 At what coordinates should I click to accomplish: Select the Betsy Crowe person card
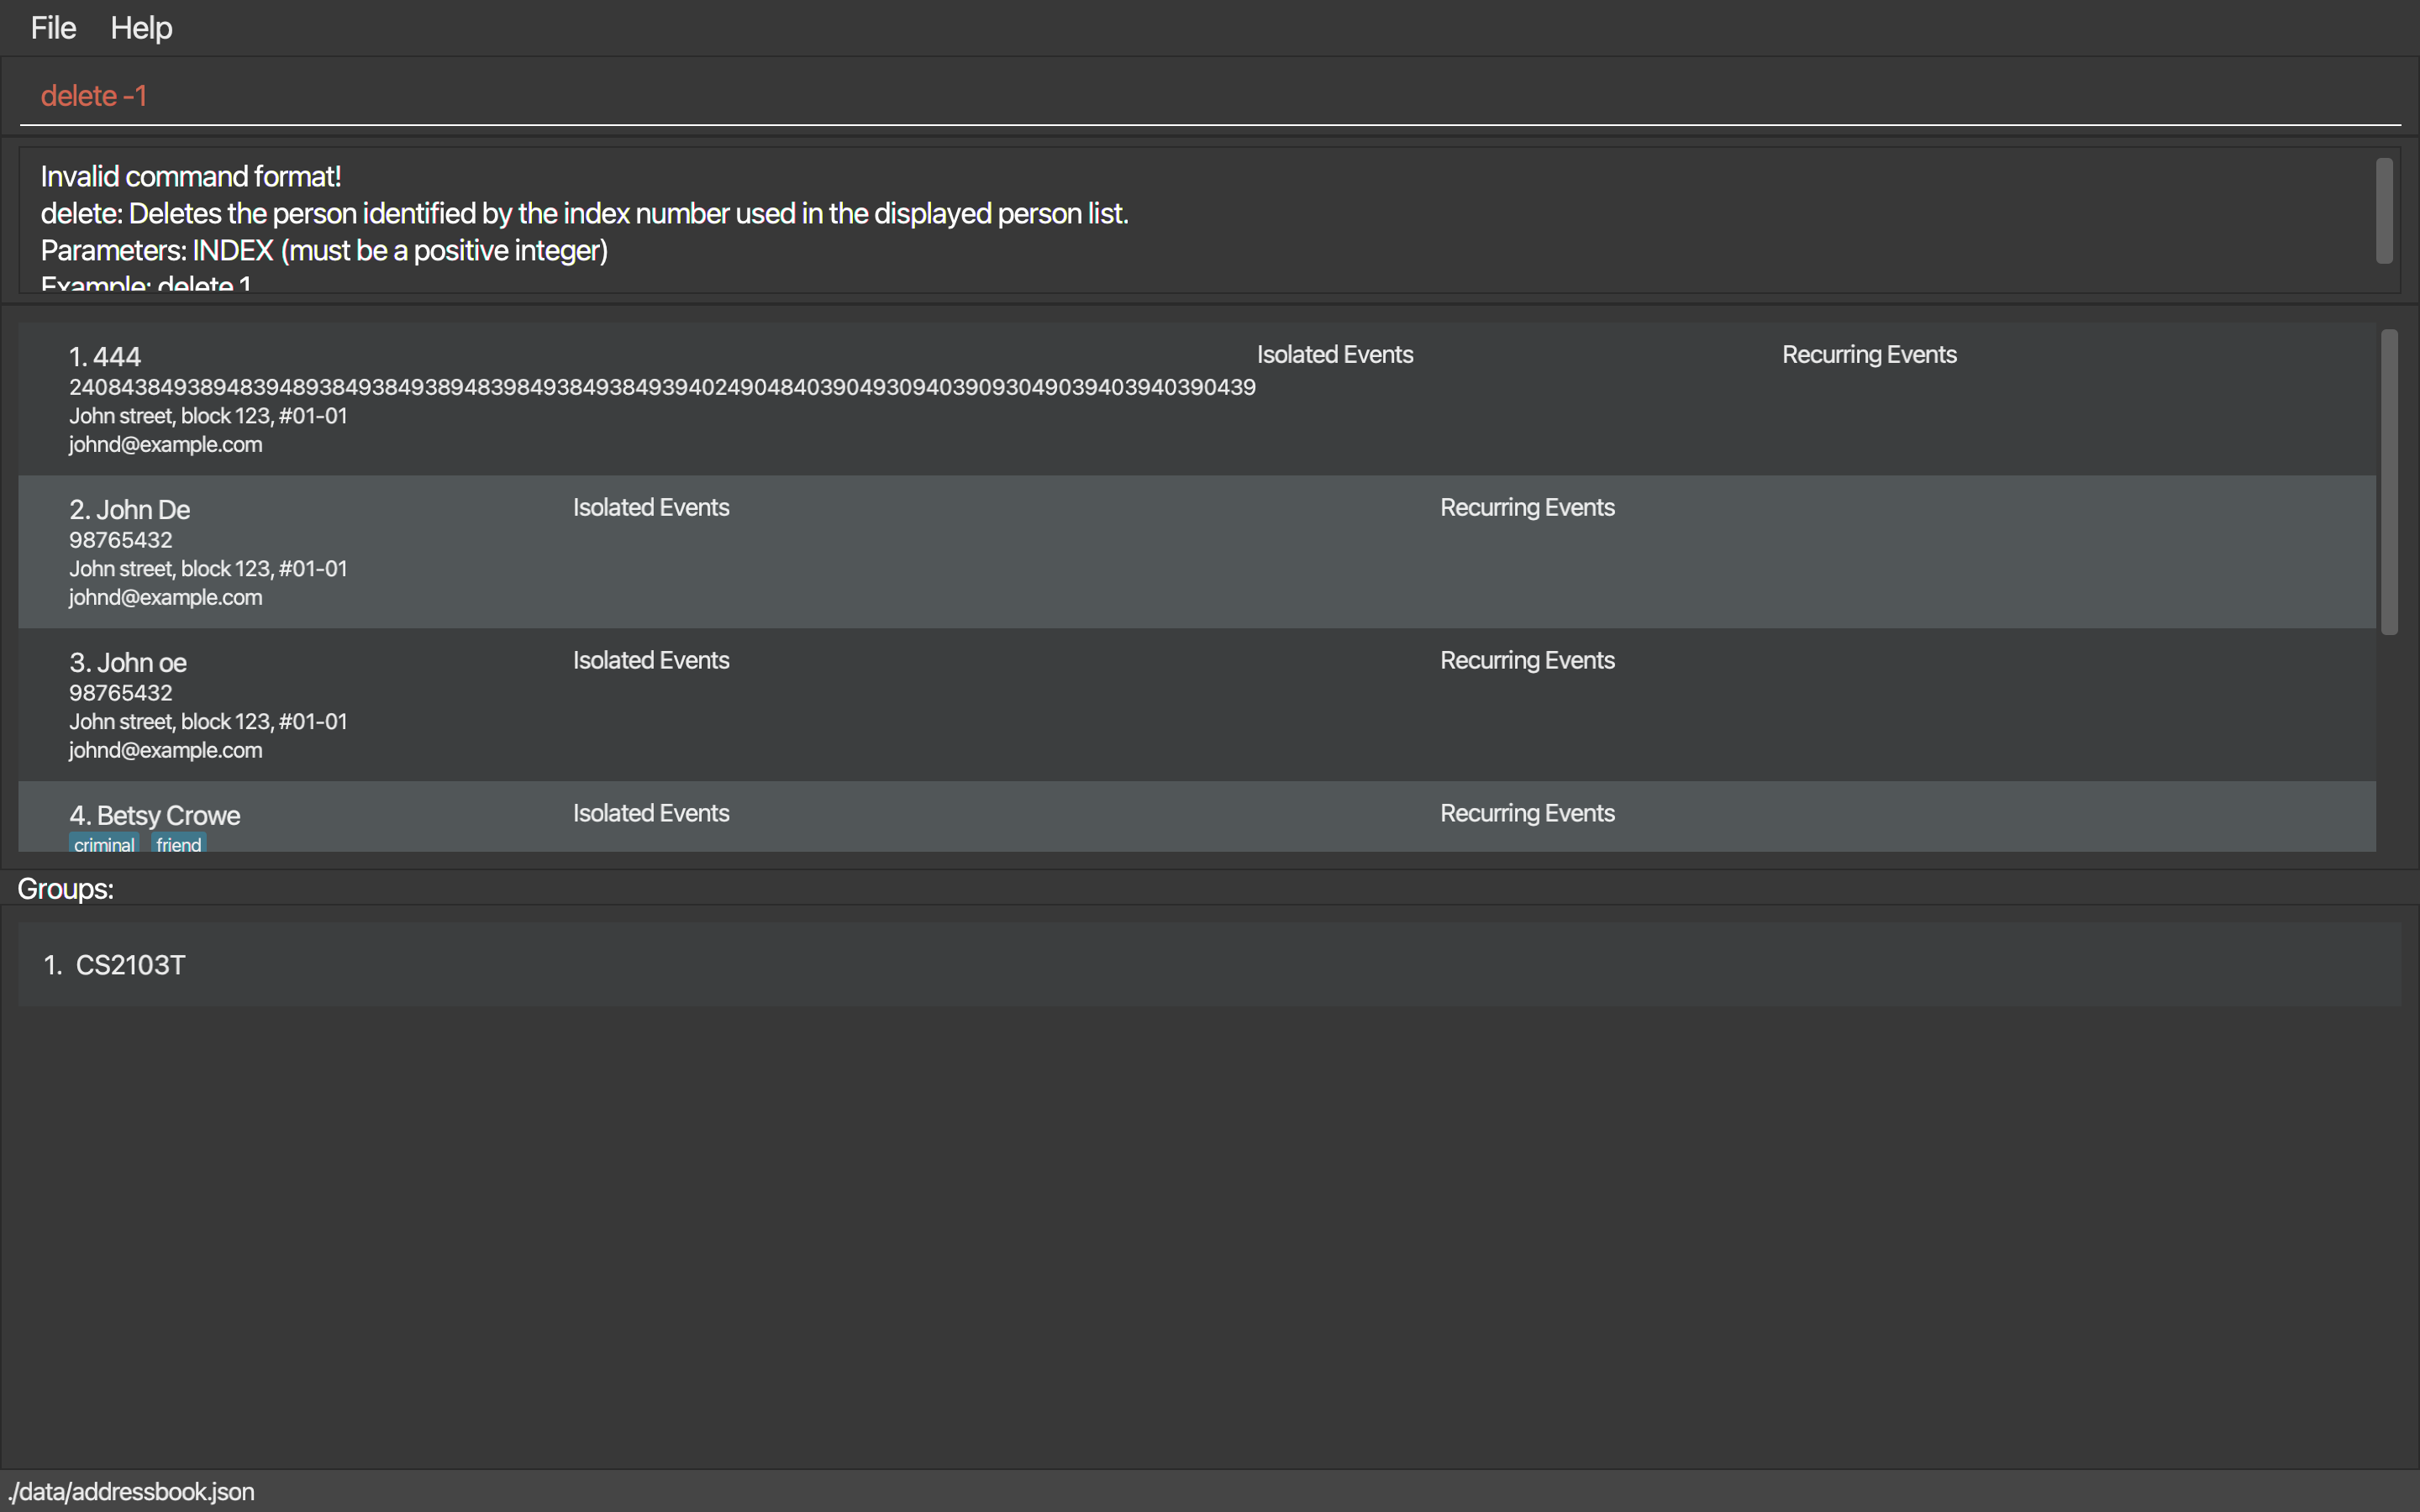point(1000,830)
